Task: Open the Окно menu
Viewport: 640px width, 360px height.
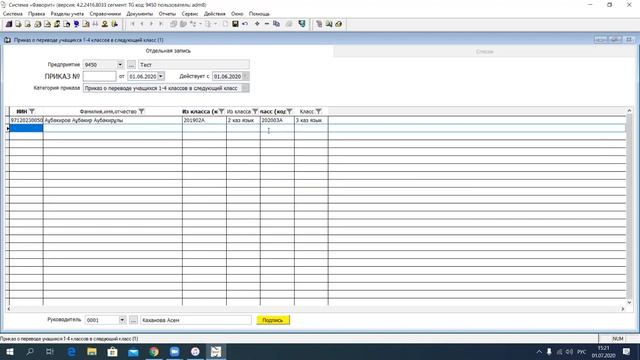Action: tap(237, 14)
